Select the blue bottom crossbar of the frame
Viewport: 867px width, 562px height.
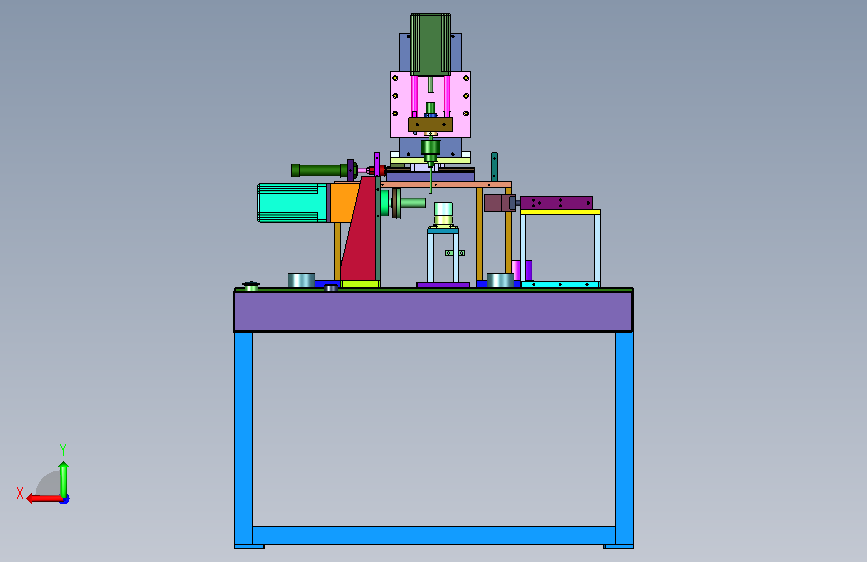(x=434, y=535)
